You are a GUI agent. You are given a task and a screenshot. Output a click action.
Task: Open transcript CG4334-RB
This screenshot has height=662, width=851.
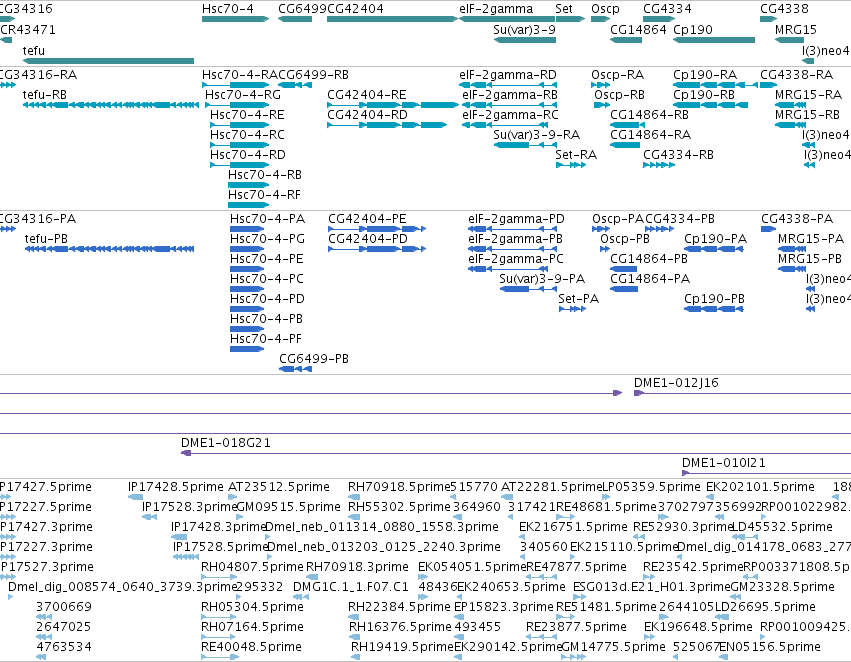pos(659,165)
